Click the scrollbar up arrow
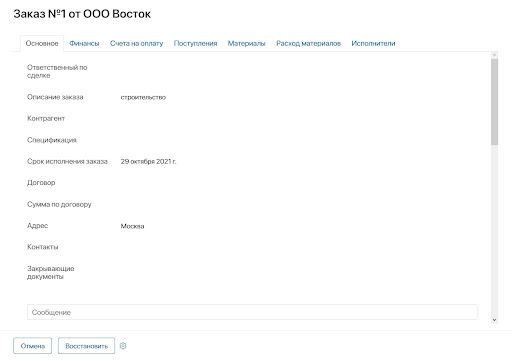Image resolution: width=512 pixels, height=361 pixels. [494, 55]
